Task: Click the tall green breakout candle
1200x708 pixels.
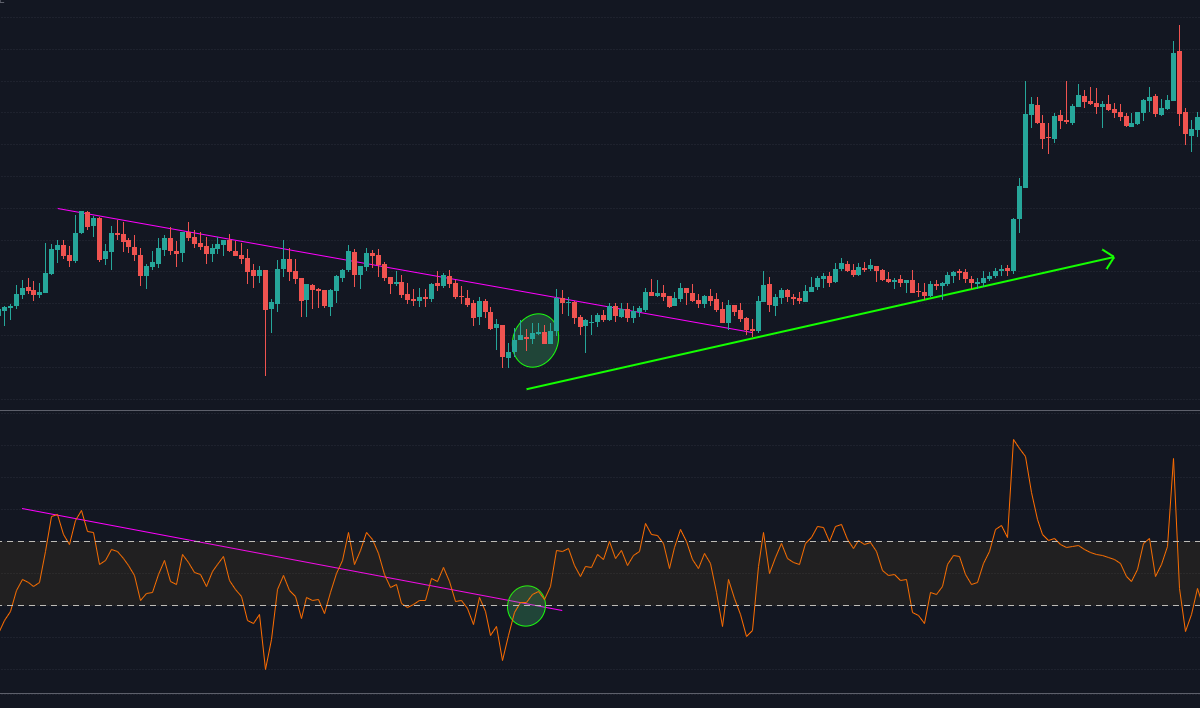Action: tap(1026, 150)
